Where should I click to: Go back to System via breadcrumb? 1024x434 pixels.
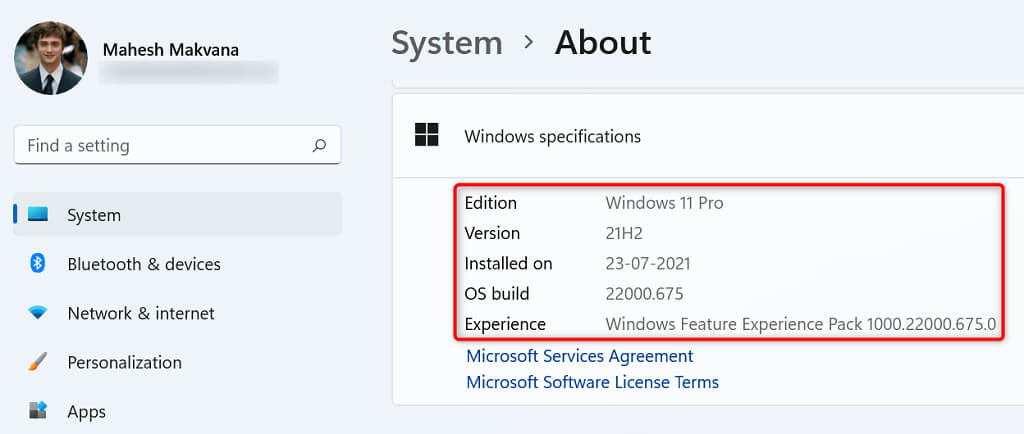[446, 43]
